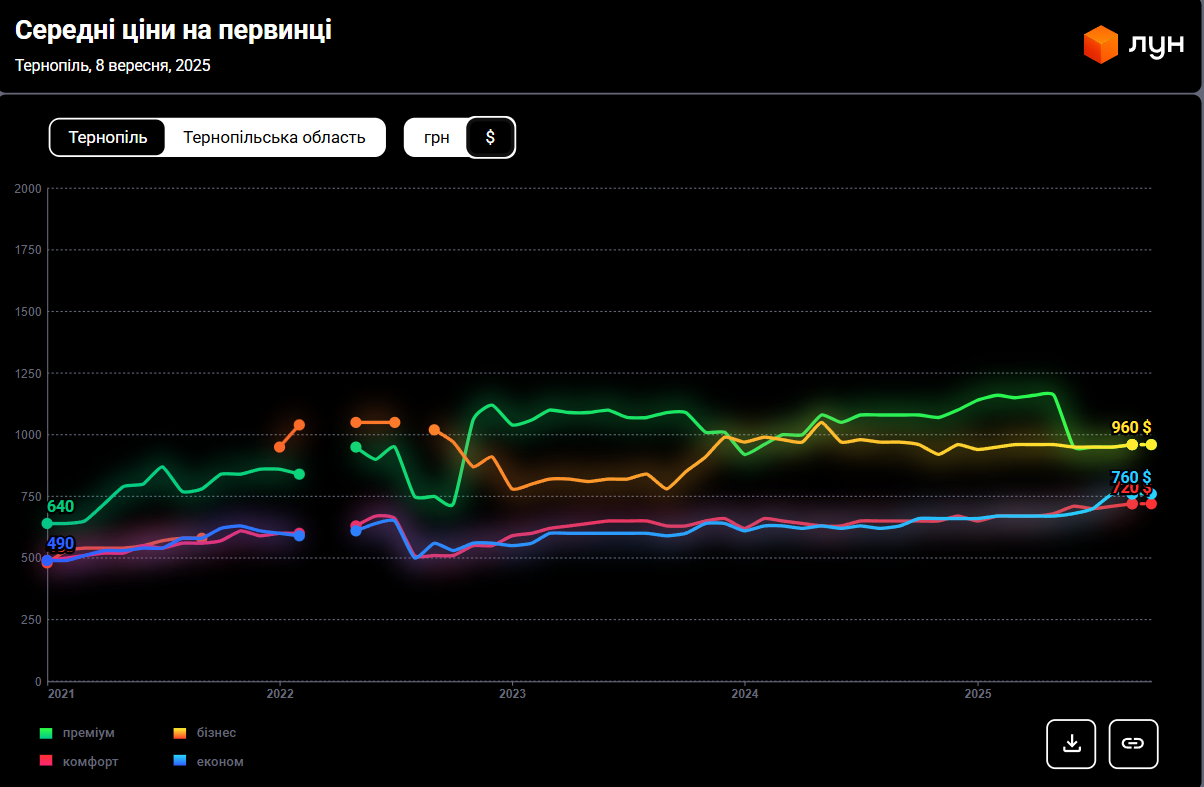Select the Тернопіль tab
This screenshot has width=1204, height=787.
pyautogui.click(x=108, y=137)
